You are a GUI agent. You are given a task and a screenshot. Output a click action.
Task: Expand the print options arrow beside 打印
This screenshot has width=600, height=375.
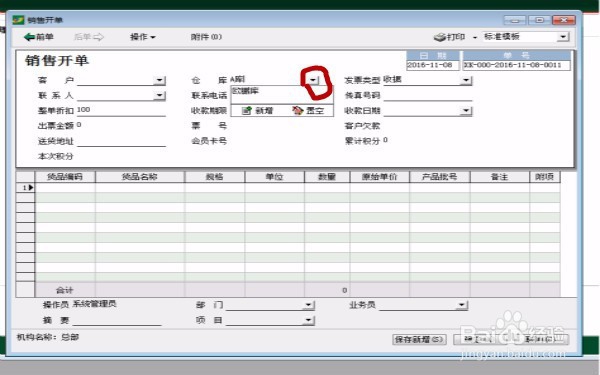tap(475, 38)
